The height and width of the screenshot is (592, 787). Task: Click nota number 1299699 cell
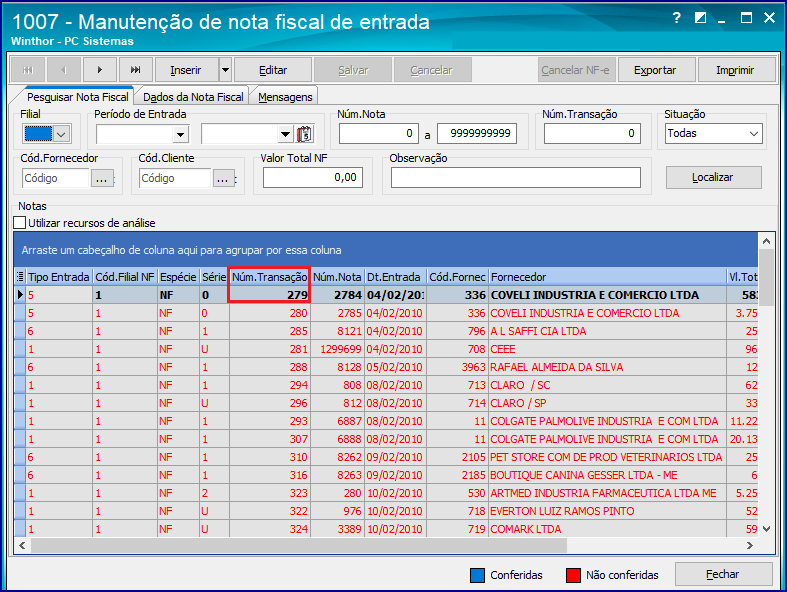point(337,349)
